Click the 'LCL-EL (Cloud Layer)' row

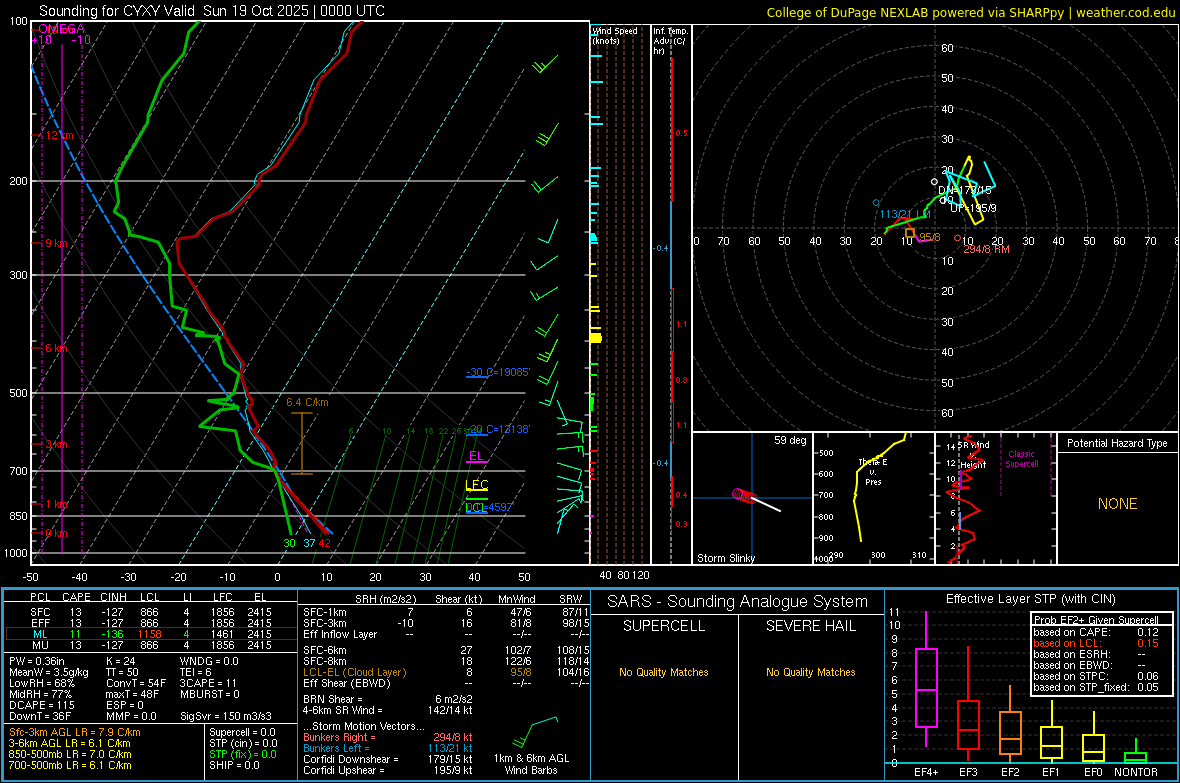(x=446, y=672)
